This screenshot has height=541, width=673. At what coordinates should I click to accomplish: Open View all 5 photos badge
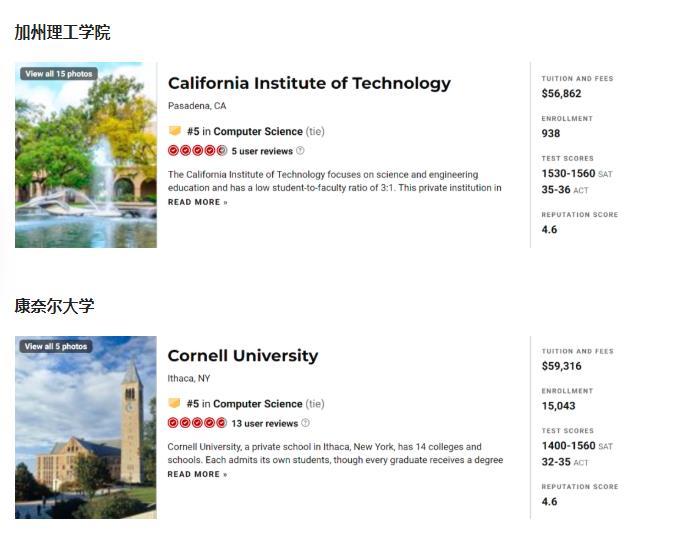click(56, 346)
